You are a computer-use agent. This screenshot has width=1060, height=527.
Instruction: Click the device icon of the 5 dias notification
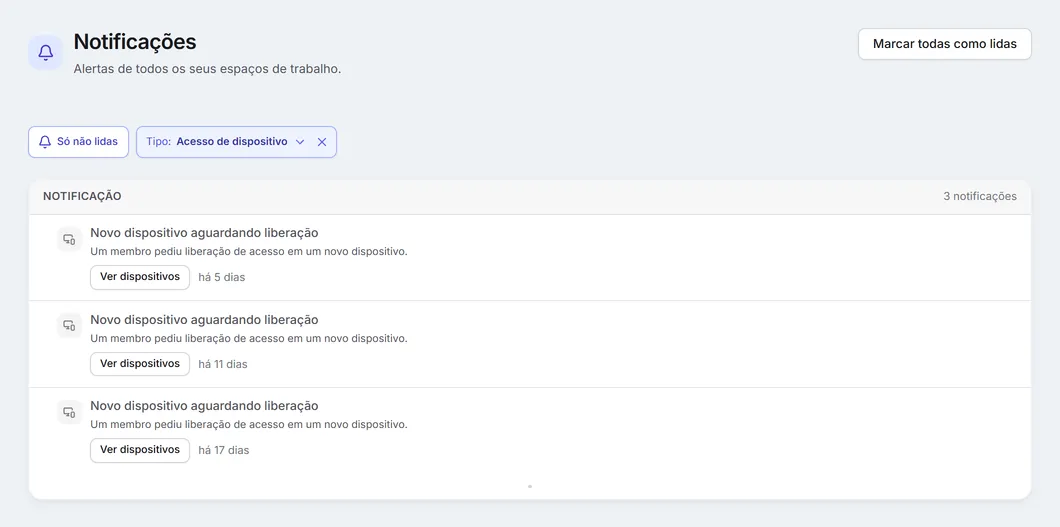tap(69, 239)
